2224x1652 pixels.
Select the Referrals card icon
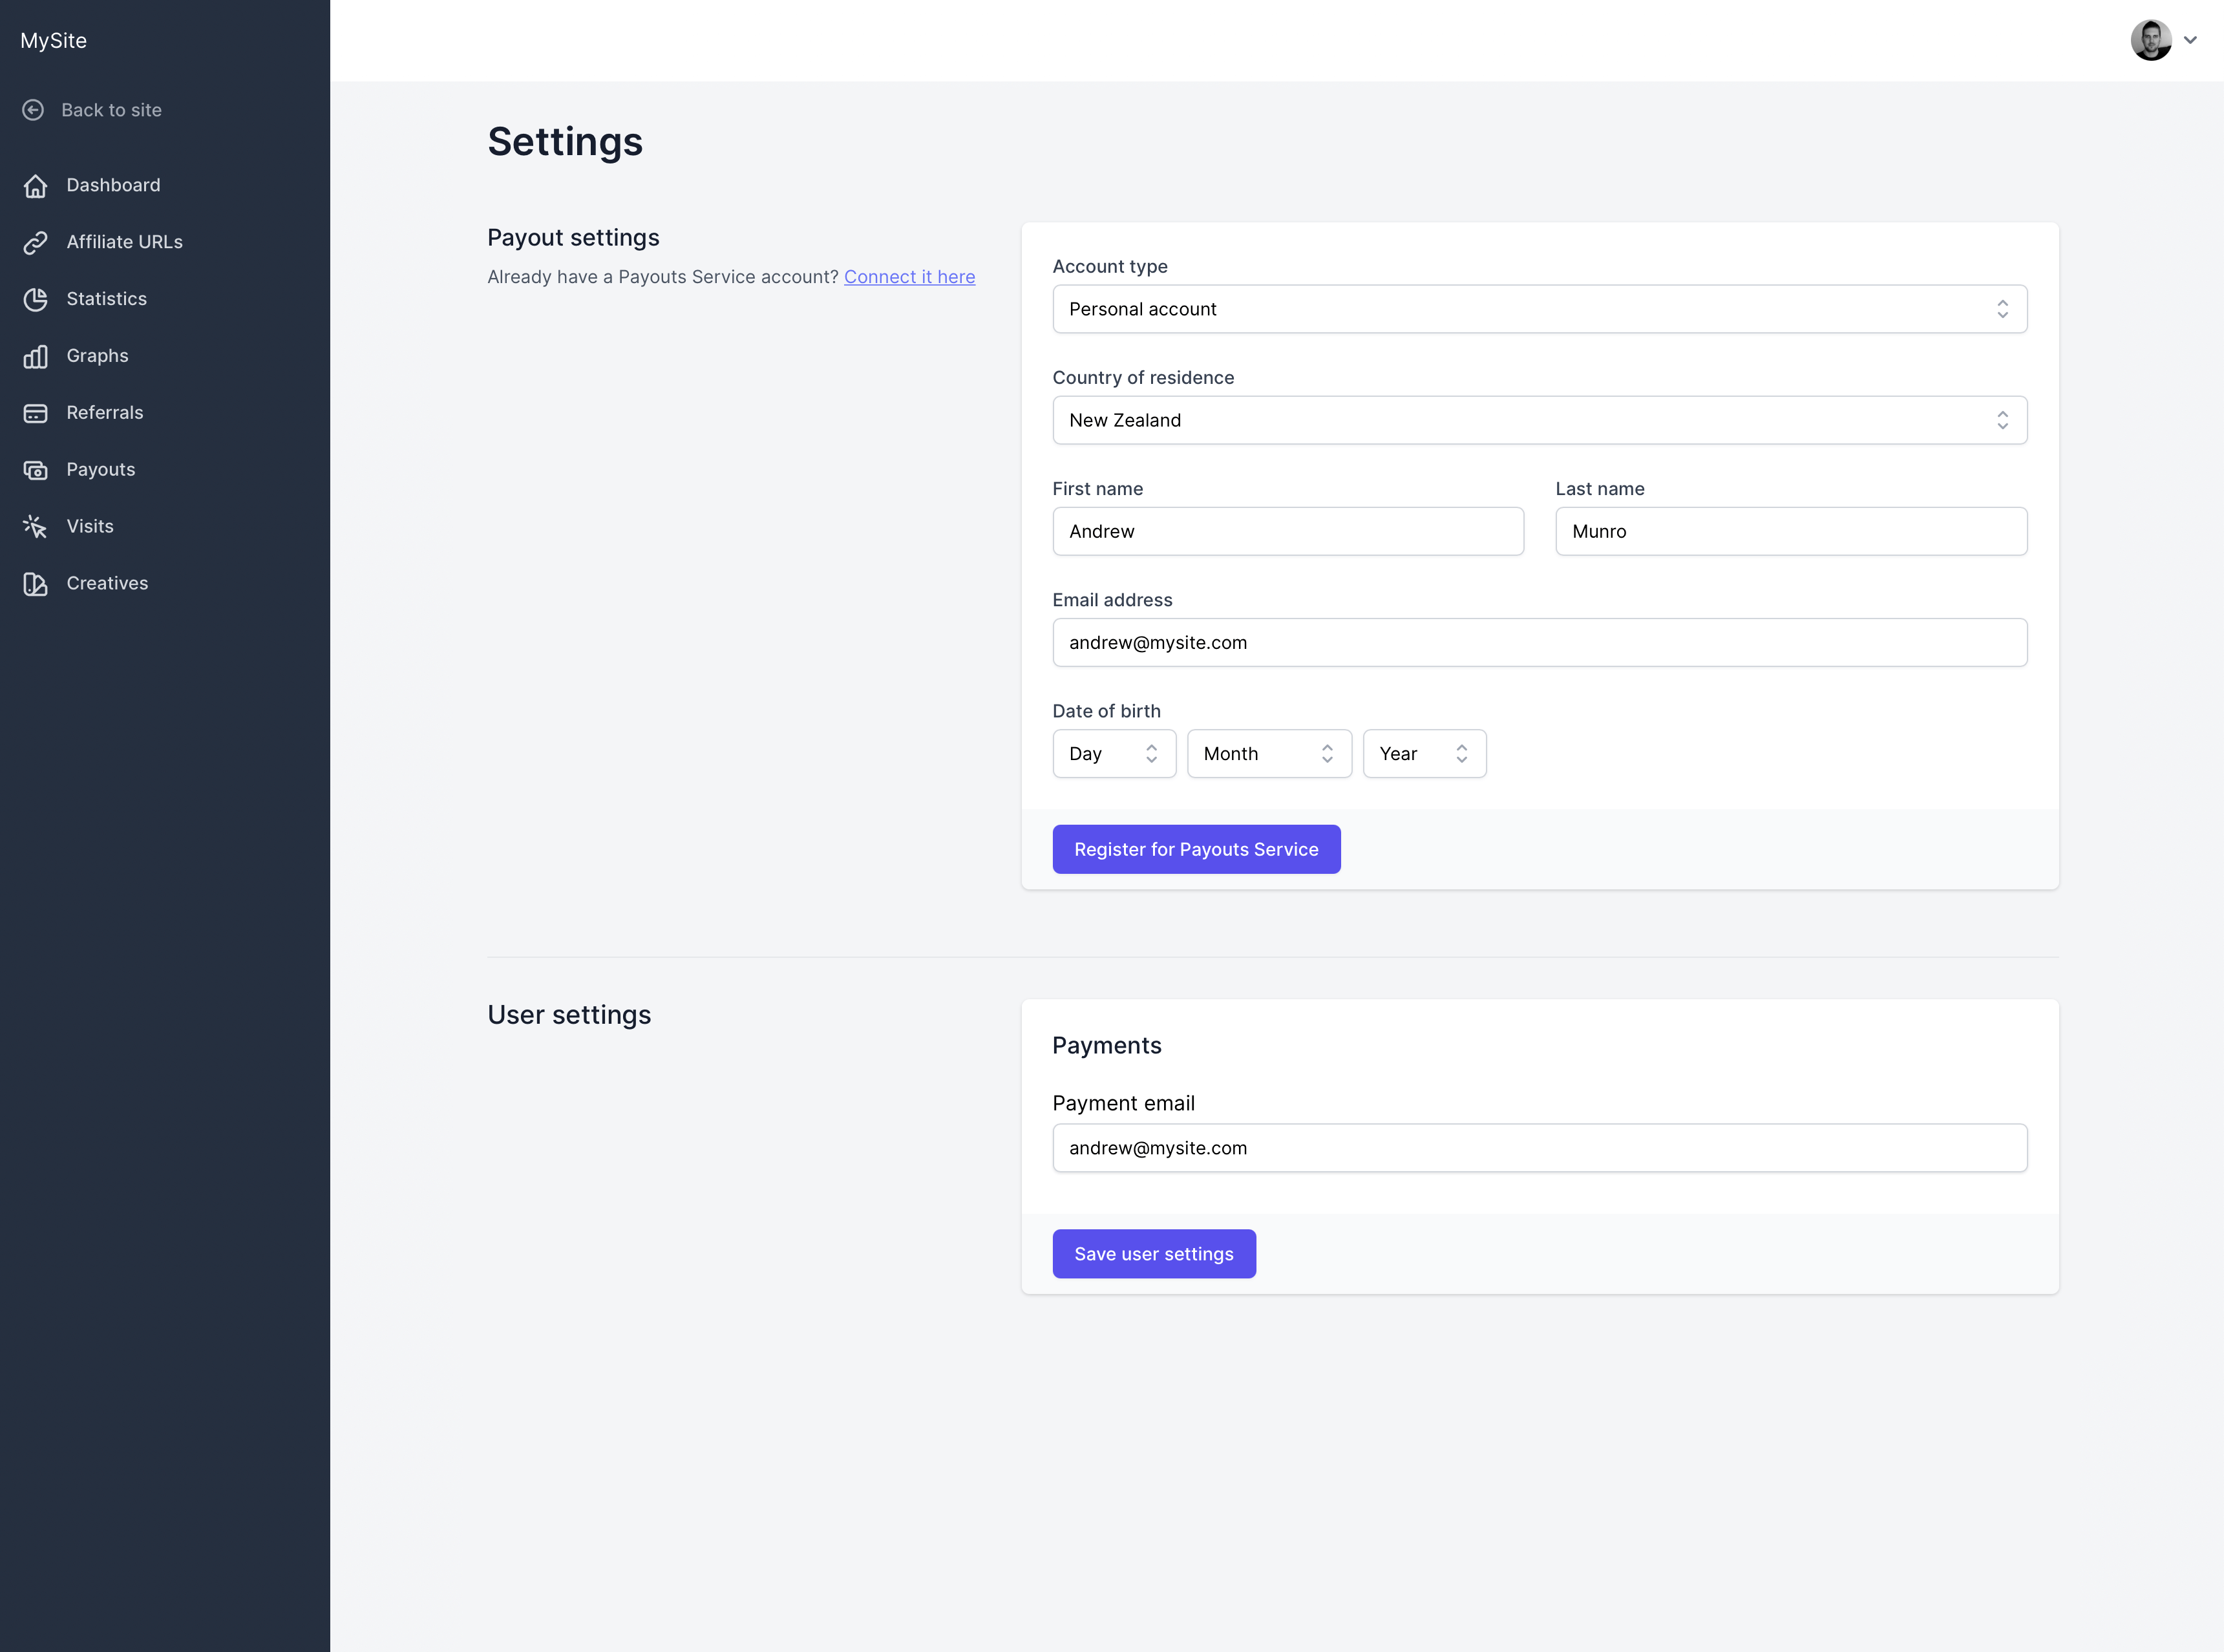click(35, 413)
